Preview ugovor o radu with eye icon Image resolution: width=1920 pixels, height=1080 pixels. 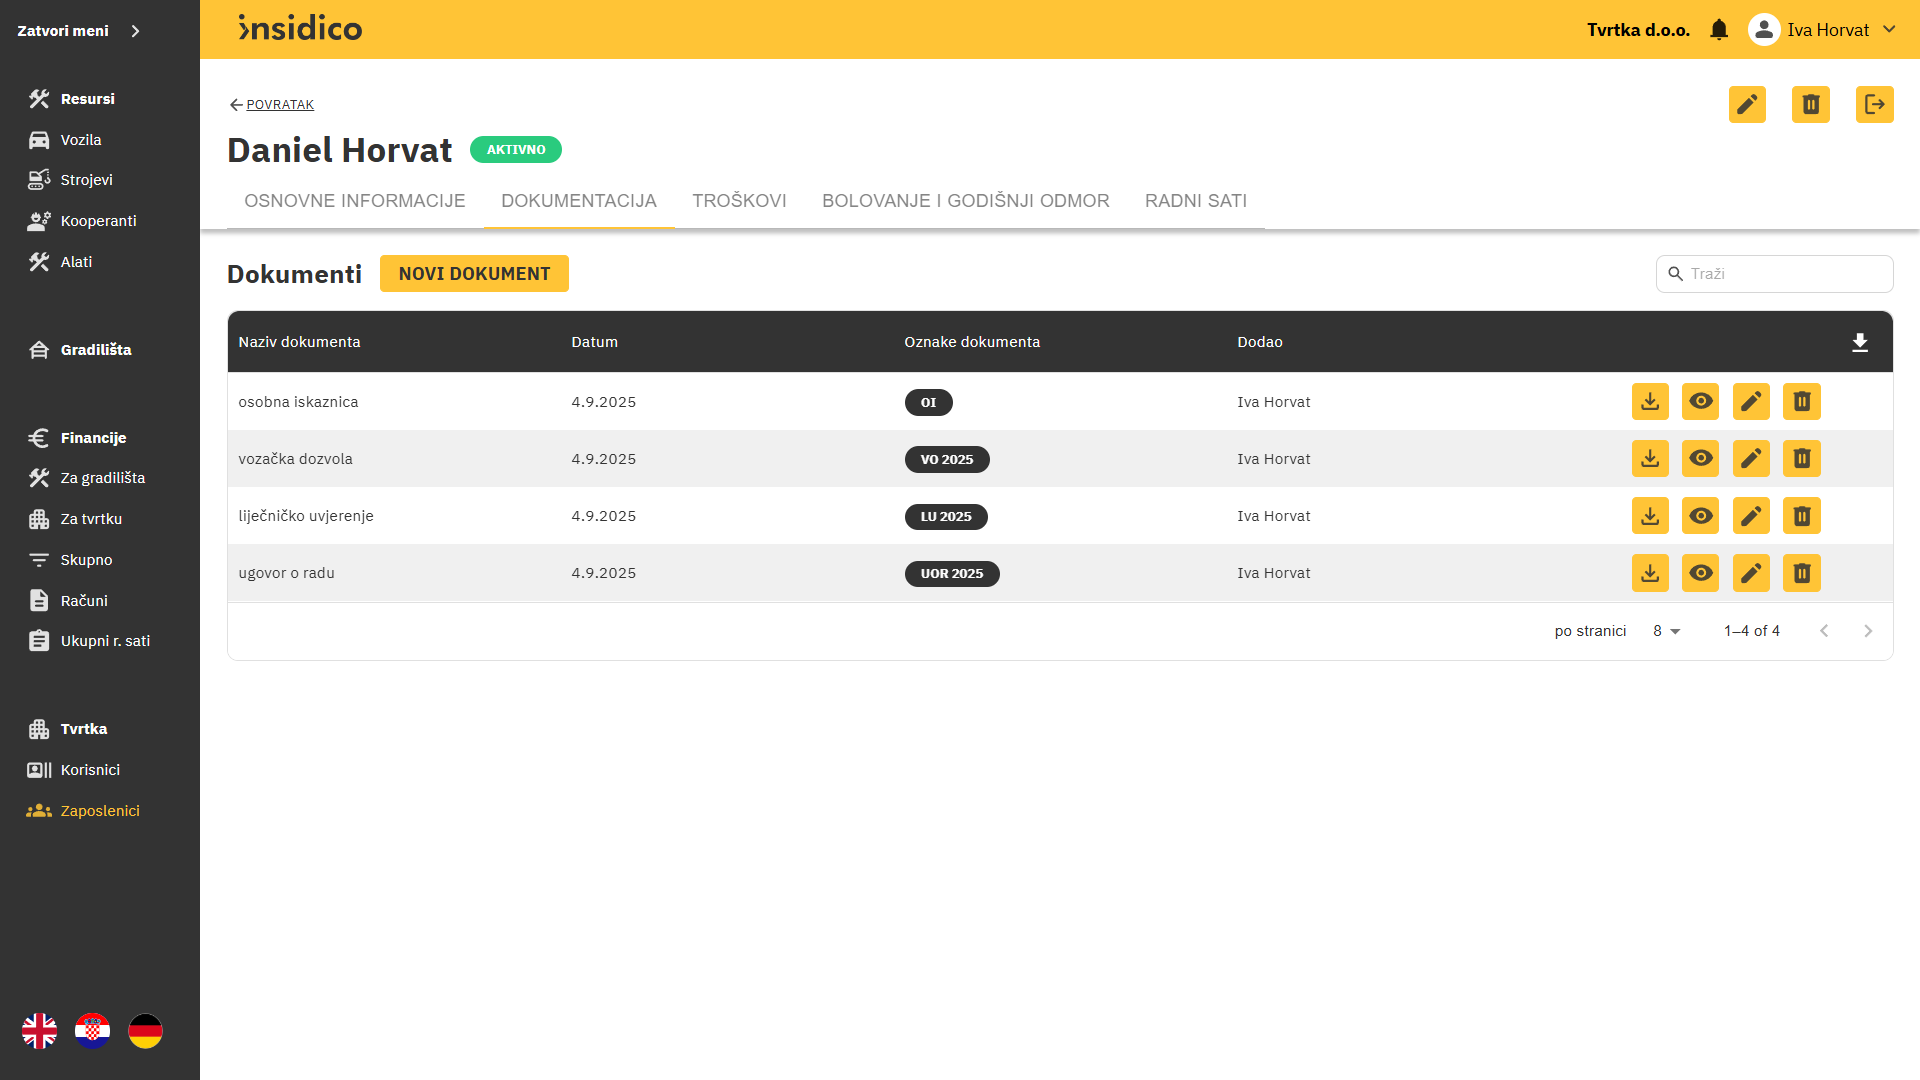pyautogui.click(x=1700, y=573)
